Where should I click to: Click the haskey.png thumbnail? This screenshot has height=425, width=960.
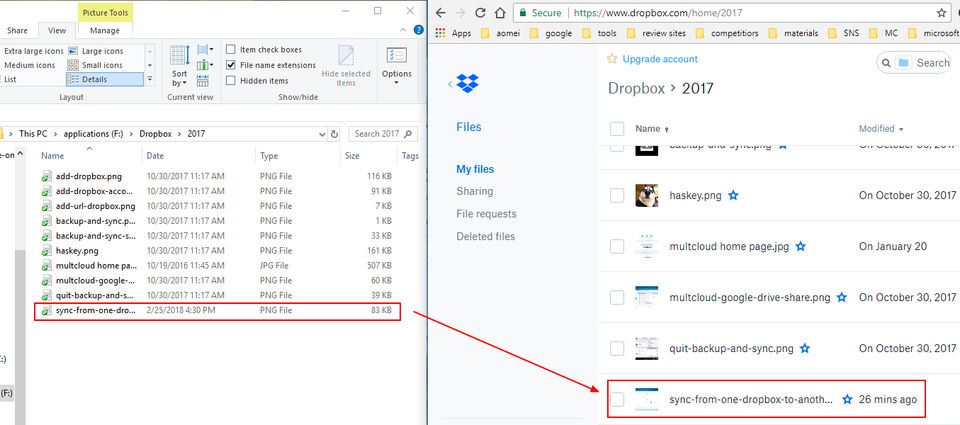(647, 195)
